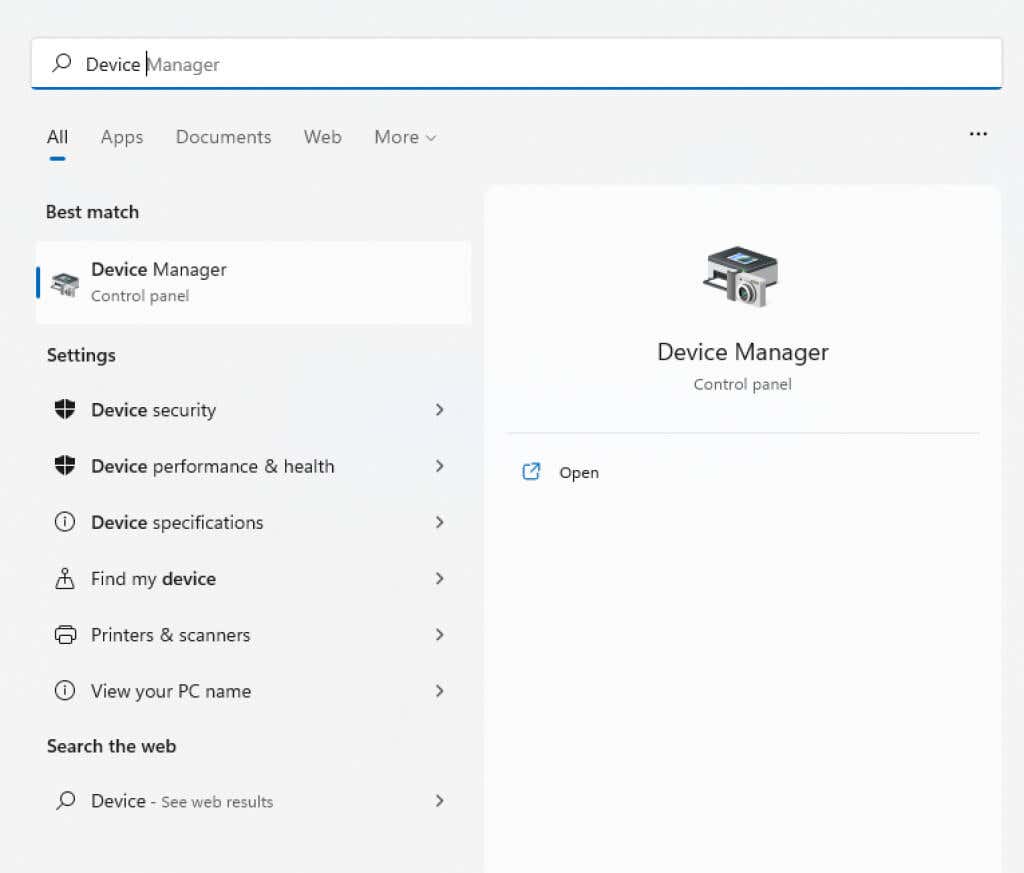Click the Open external-link icon

[x=531, y=471]
